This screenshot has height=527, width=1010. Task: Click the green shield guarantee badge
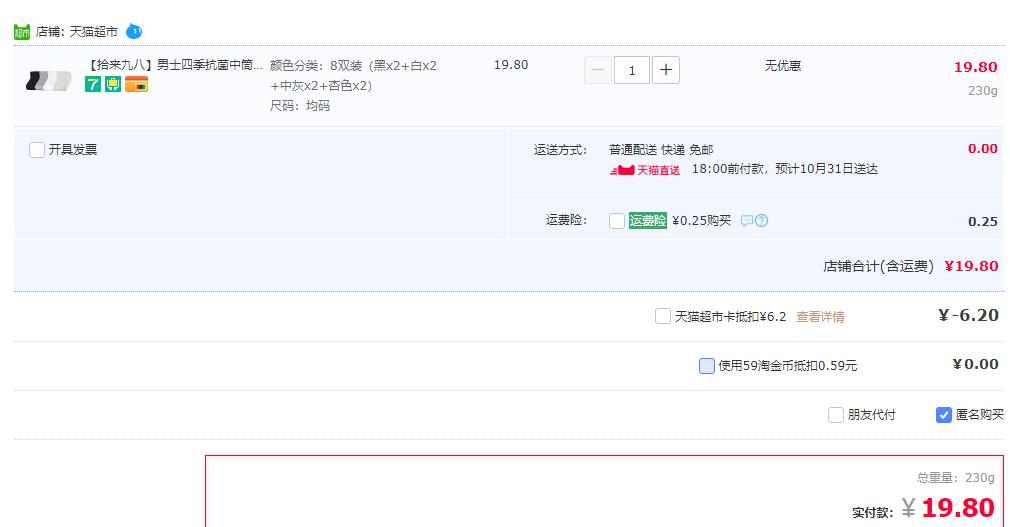113,84
